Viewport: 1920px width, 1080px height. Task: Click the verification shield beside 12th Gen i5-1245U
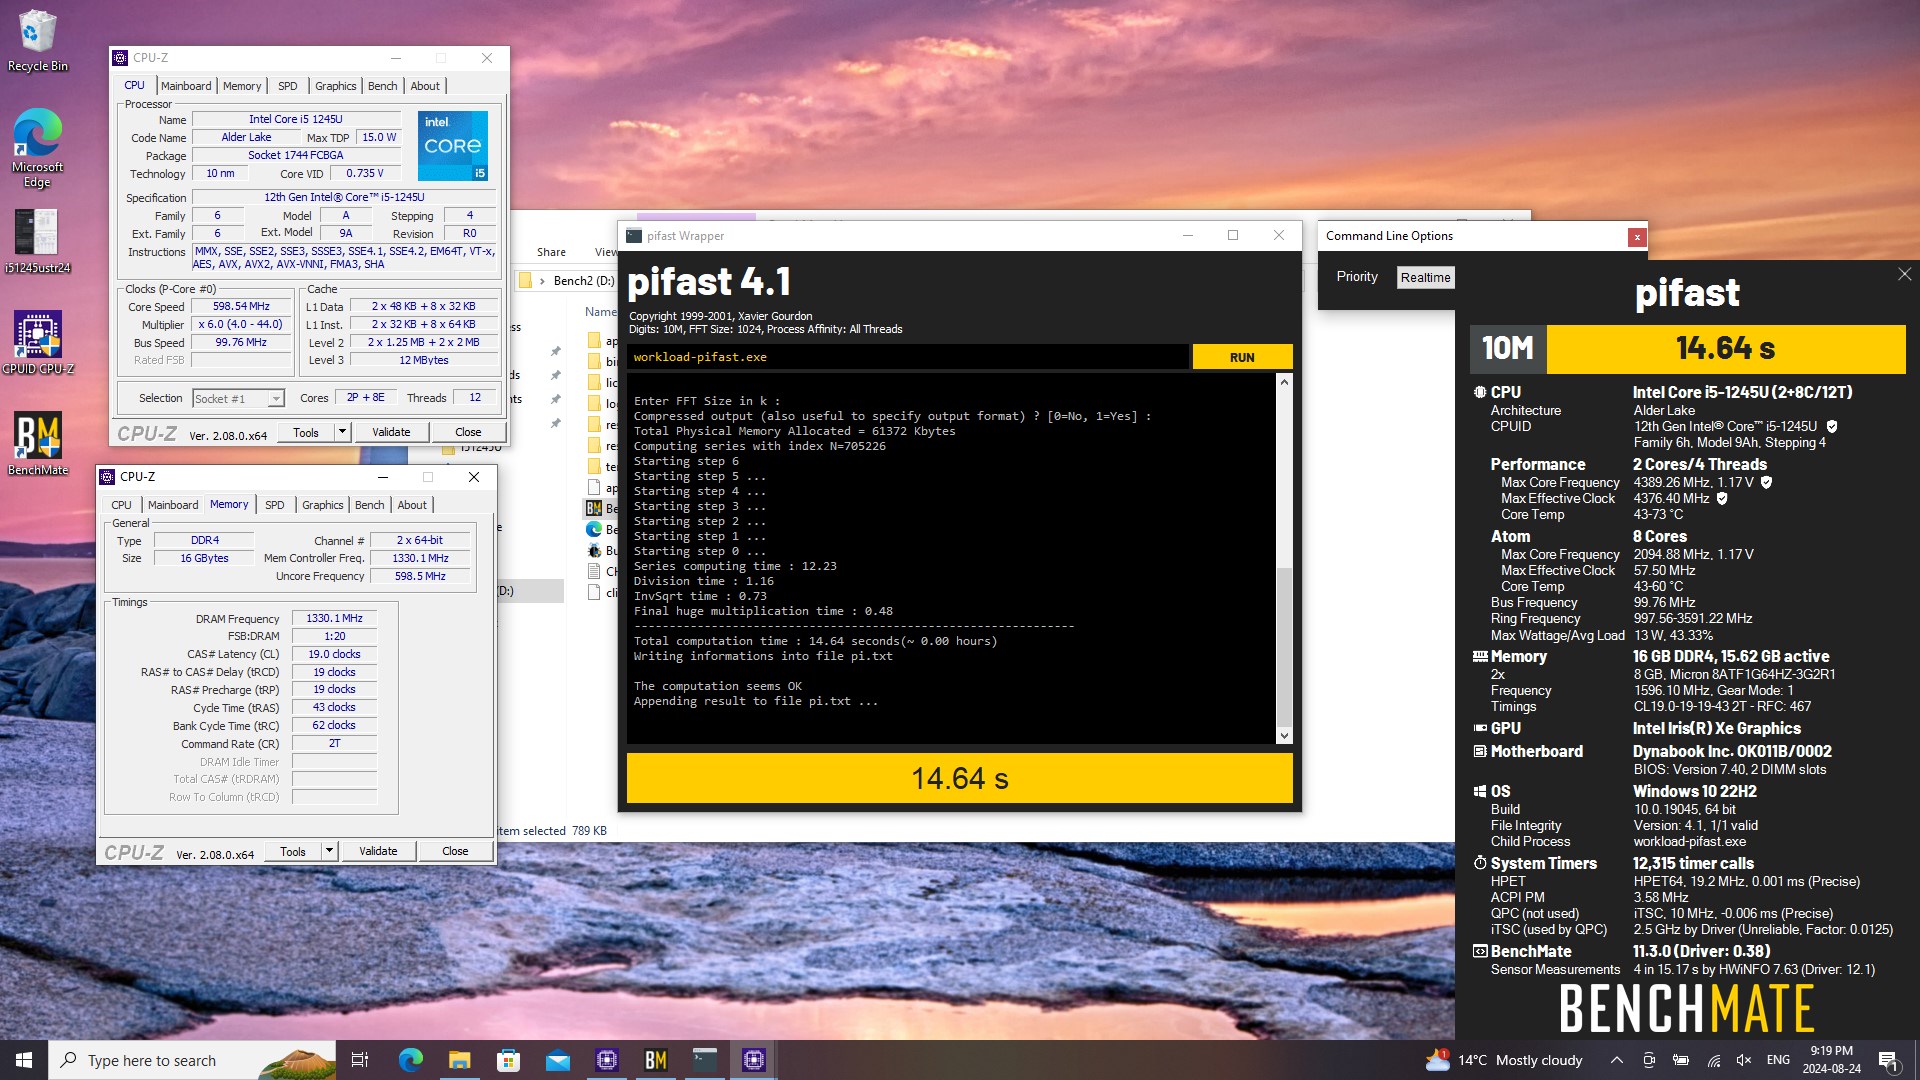click(x=1832, y=426)
